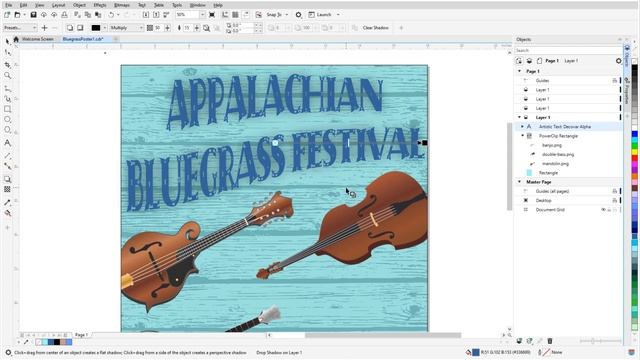Click the yellow swatch in color palette
The image size is (640, 360).
[635, 152]
